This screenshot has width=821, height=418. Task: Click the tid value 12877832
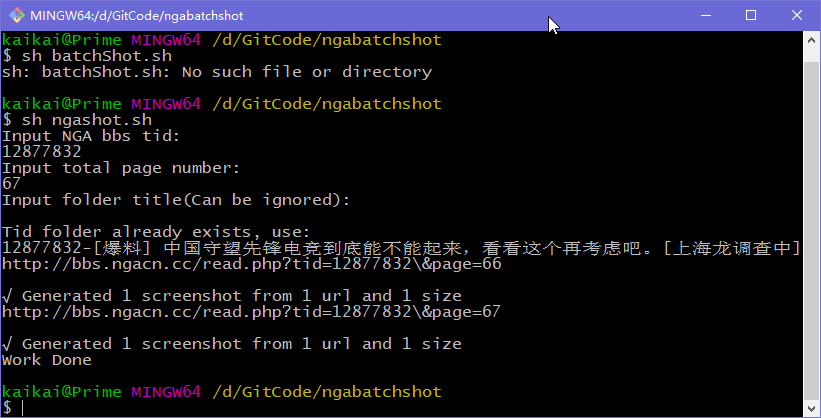tap(42, 152)
